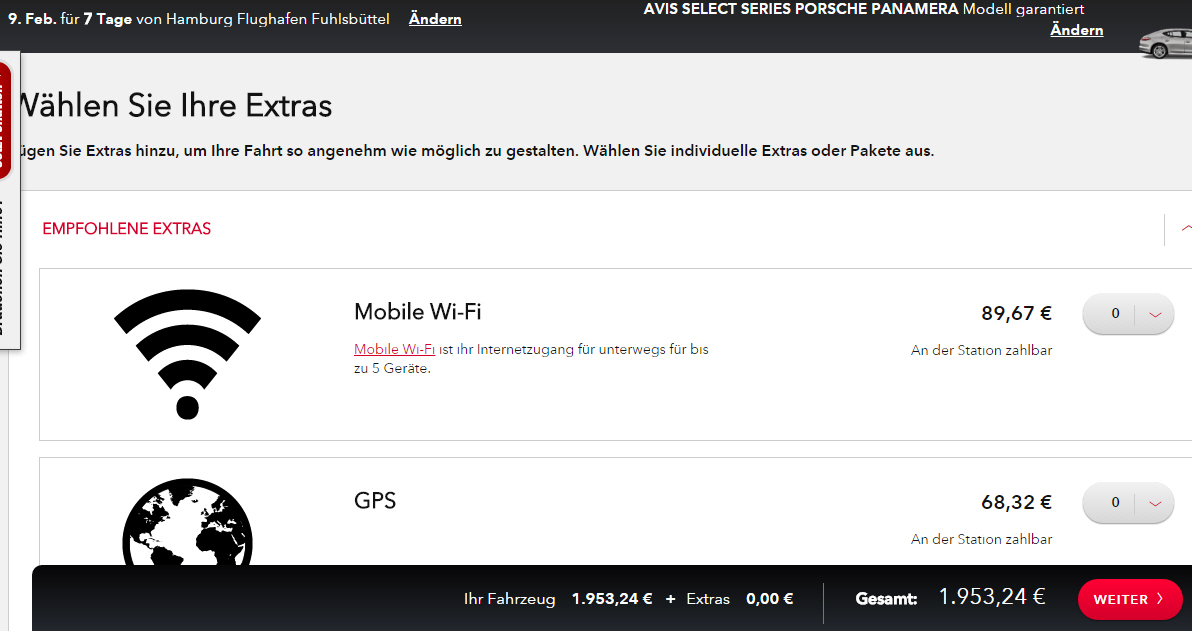Image resolution: width=1192 pixels, height=631 pixels.
Task: Open the GPS quantity dropdown
Action: [1127, 502]
